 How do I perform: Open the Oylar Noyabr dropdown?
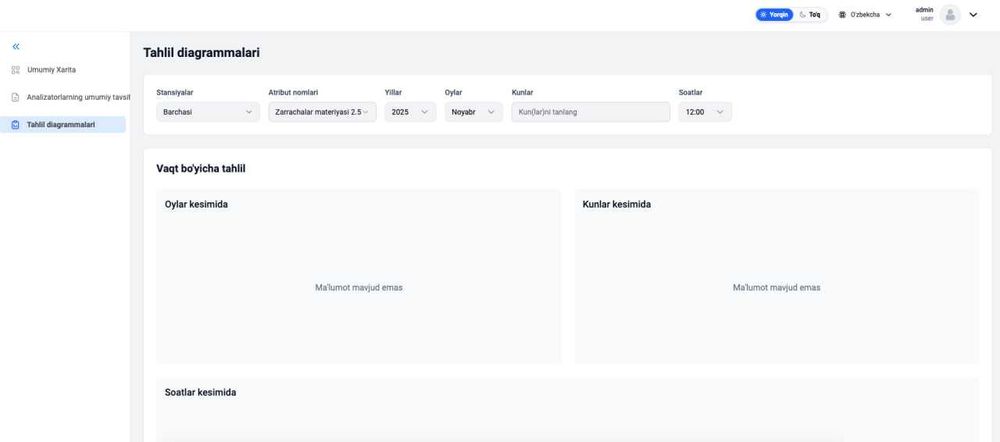coord(473,112)
